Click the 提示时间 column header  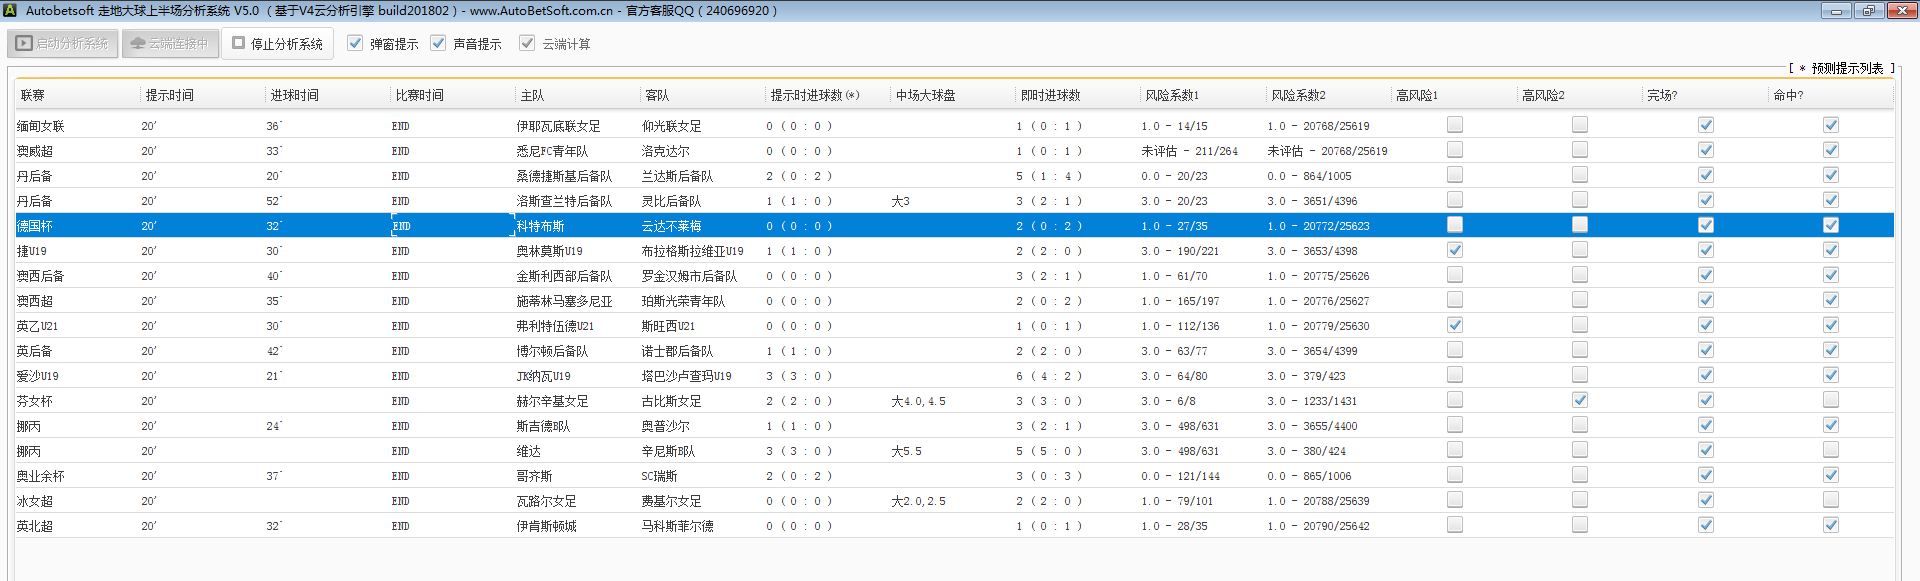pyautogui.click(x=170, y=95)
